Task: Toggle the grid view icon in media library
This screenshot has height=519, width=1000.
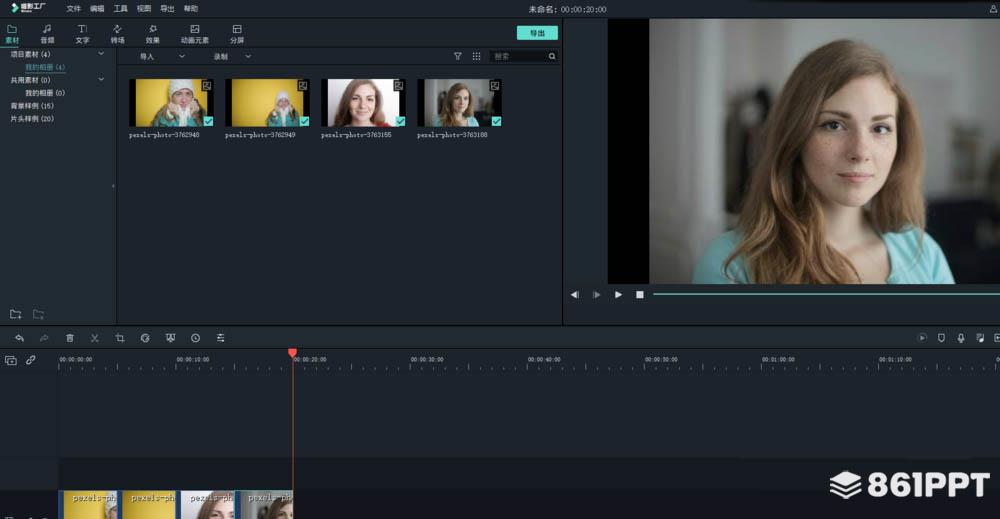Action: (476, 57)
